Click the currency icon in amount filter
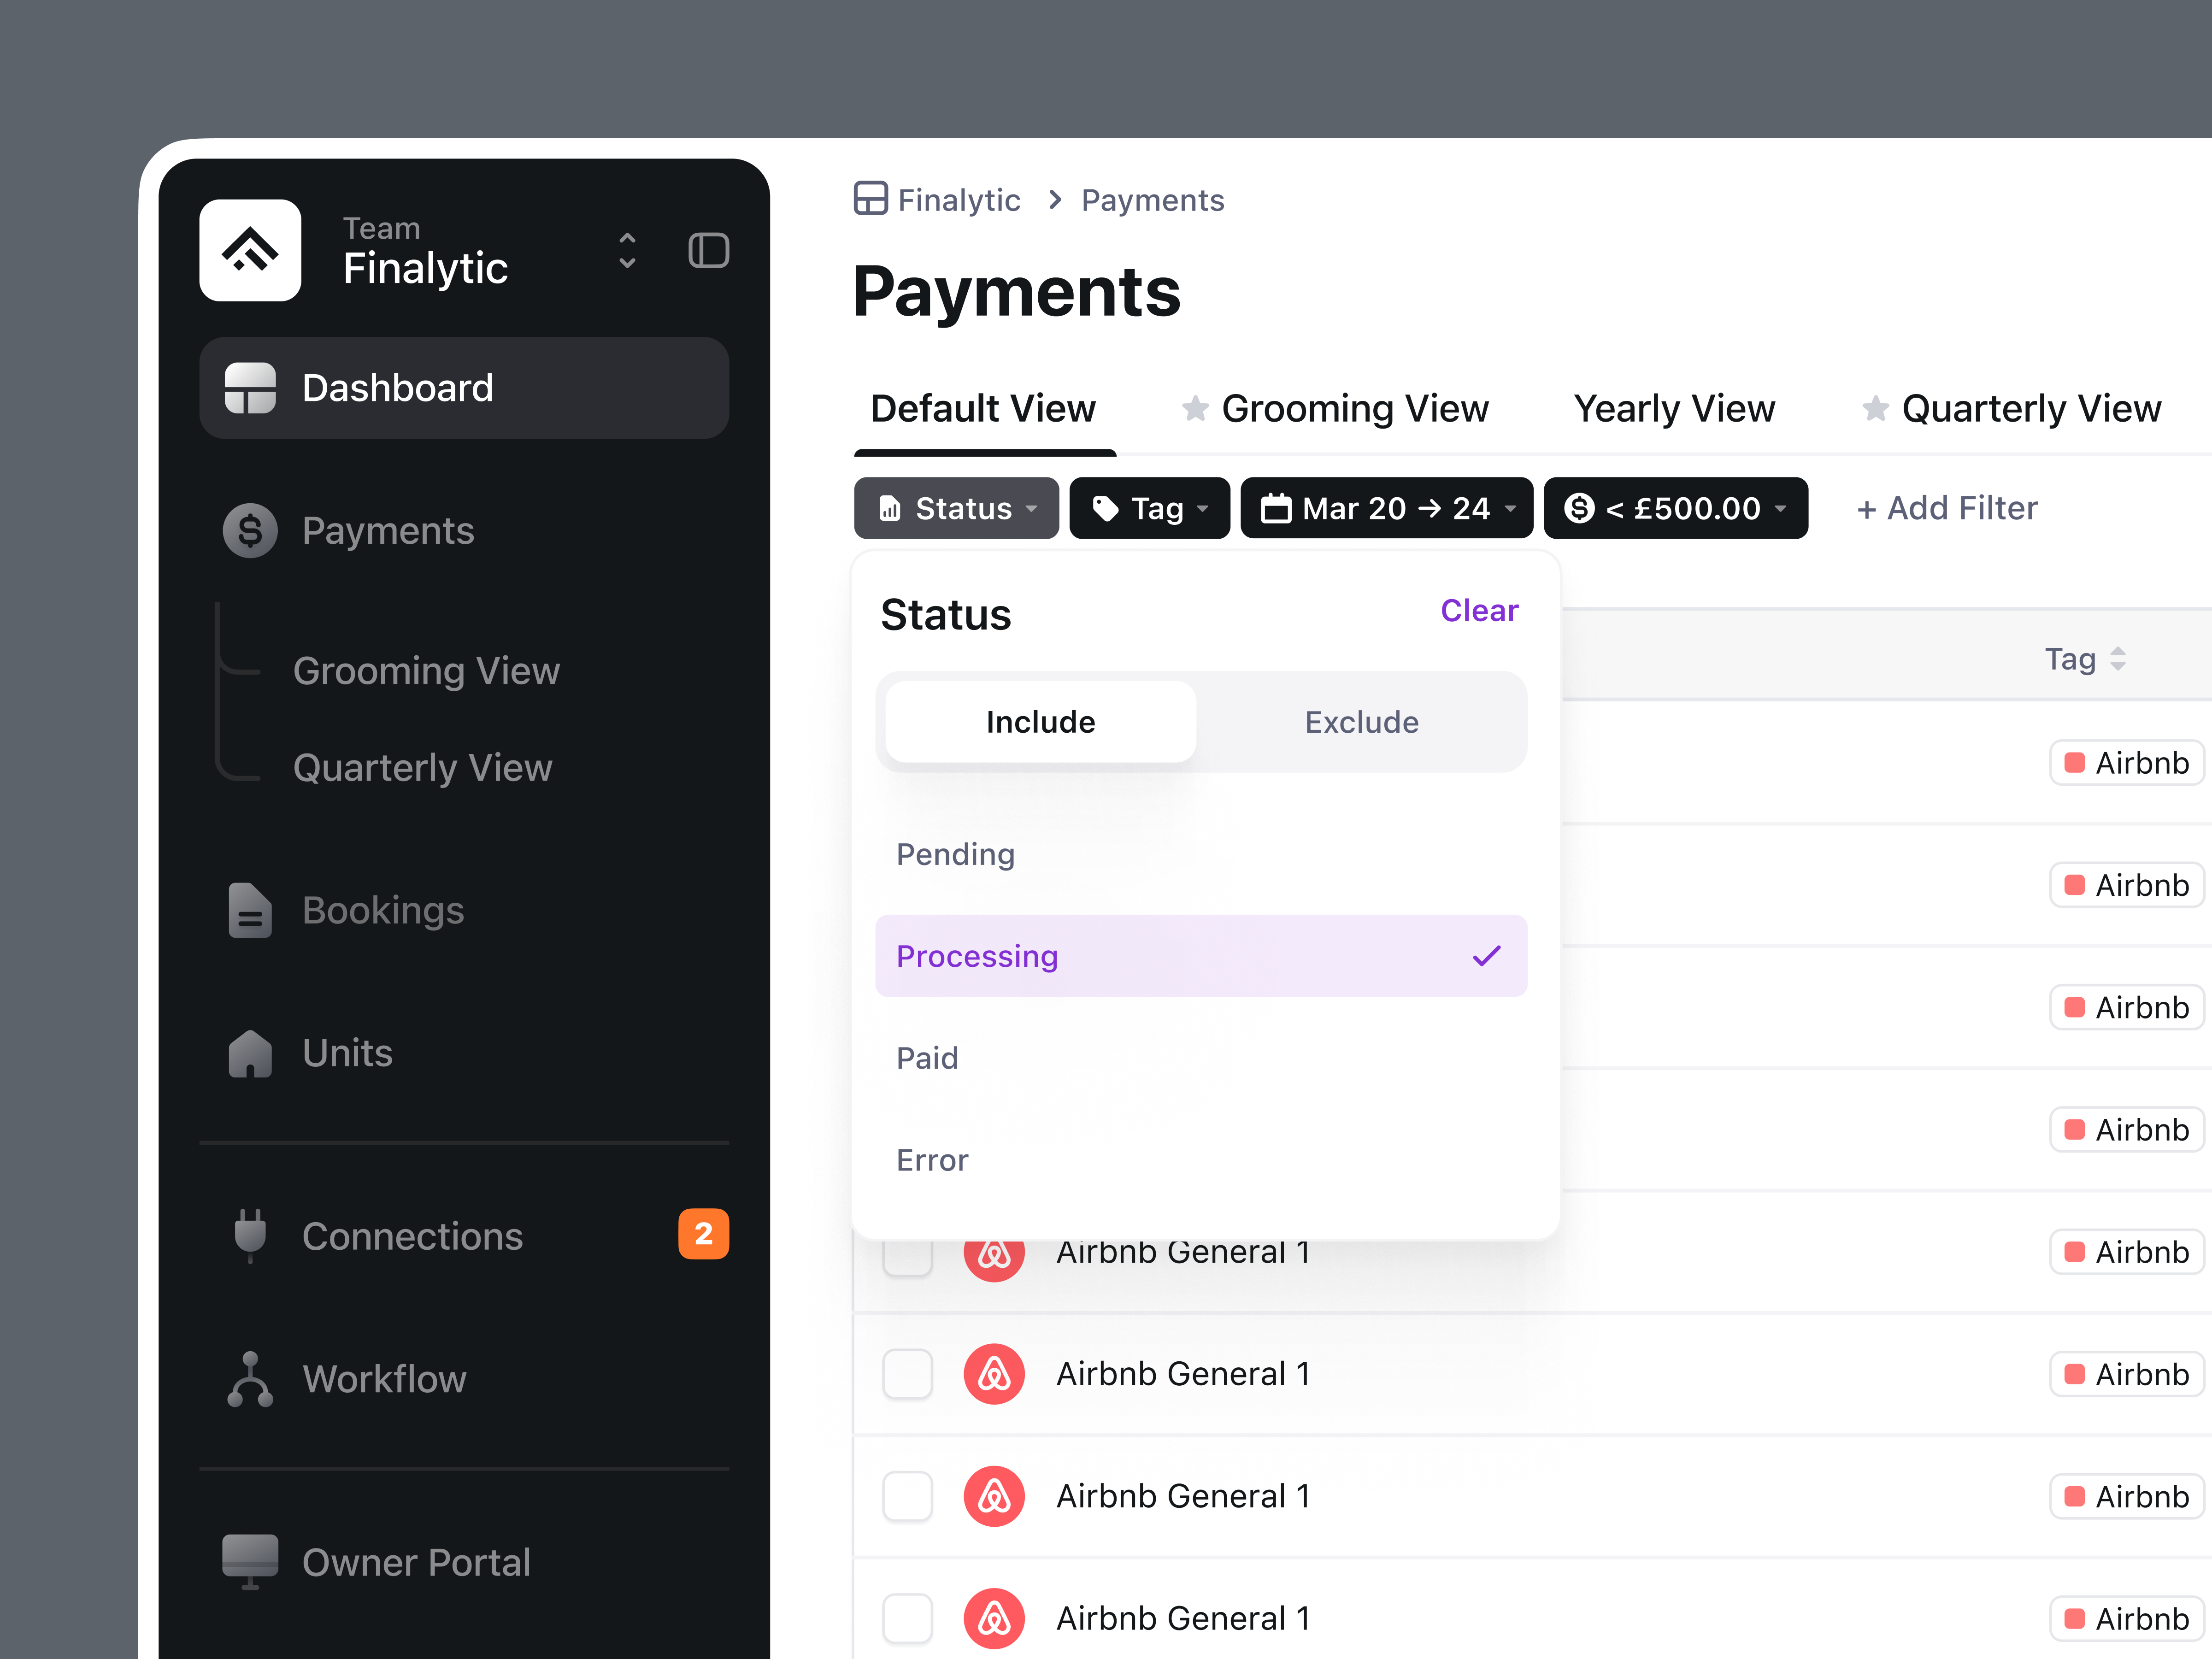 (x=1579, y=508)
